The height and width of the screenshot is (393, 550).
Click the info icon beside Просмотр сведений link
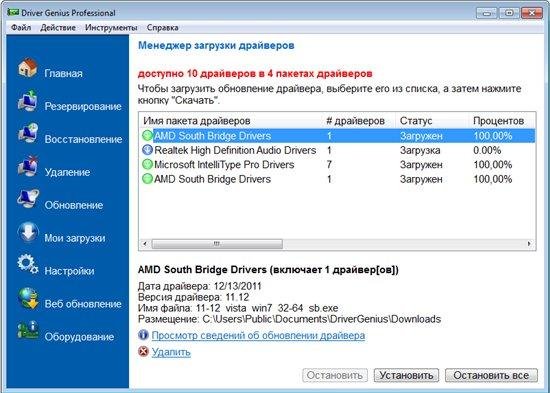click(143, 335)
